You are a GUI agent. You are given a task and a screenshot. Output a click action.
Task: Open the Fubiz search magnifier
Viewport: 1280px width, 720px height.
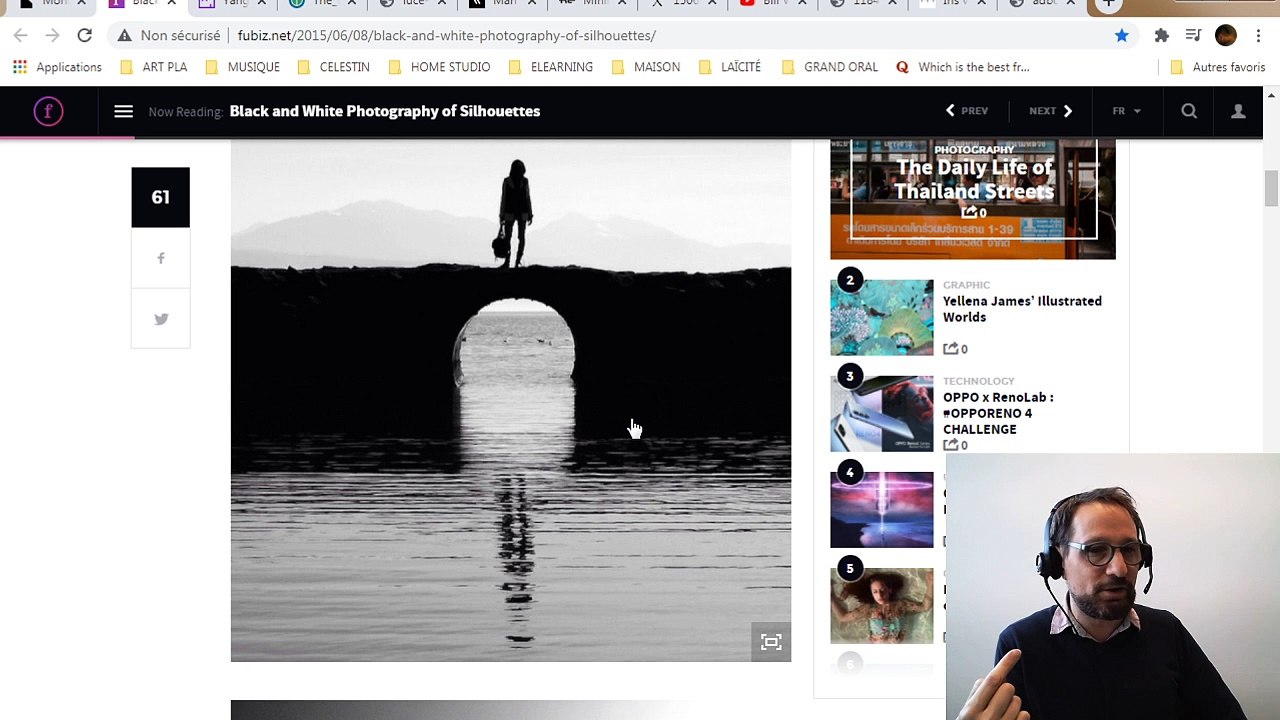[x=1189, y=111]
